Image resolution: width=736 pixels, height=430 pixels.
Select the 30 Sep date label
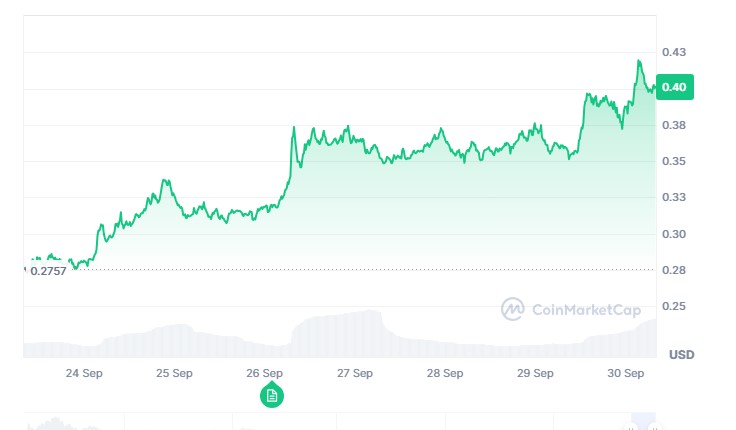point(625,373)
